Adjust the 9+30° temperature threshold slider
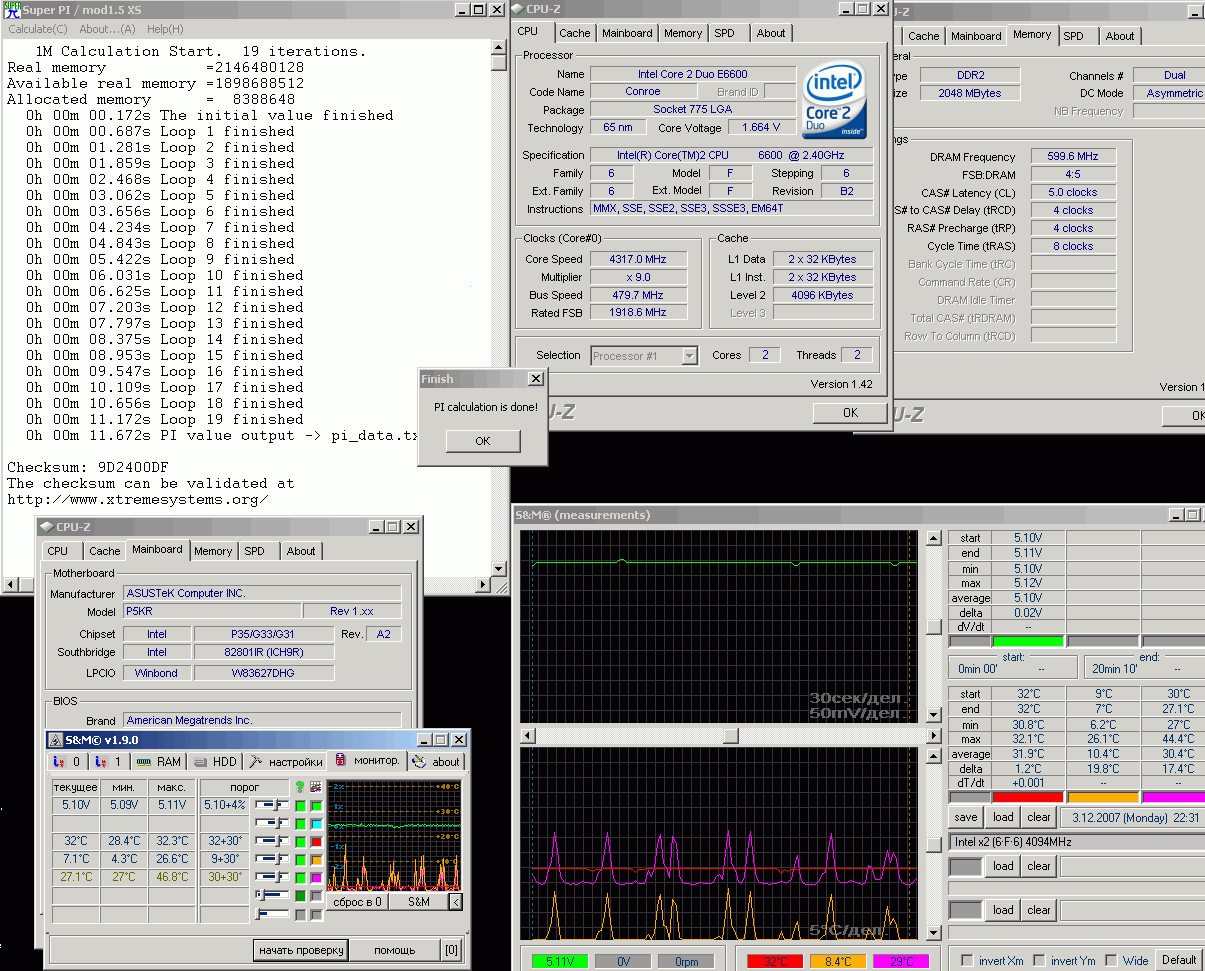The height and width of the screenshot is (971, 1205). point(271,859)
